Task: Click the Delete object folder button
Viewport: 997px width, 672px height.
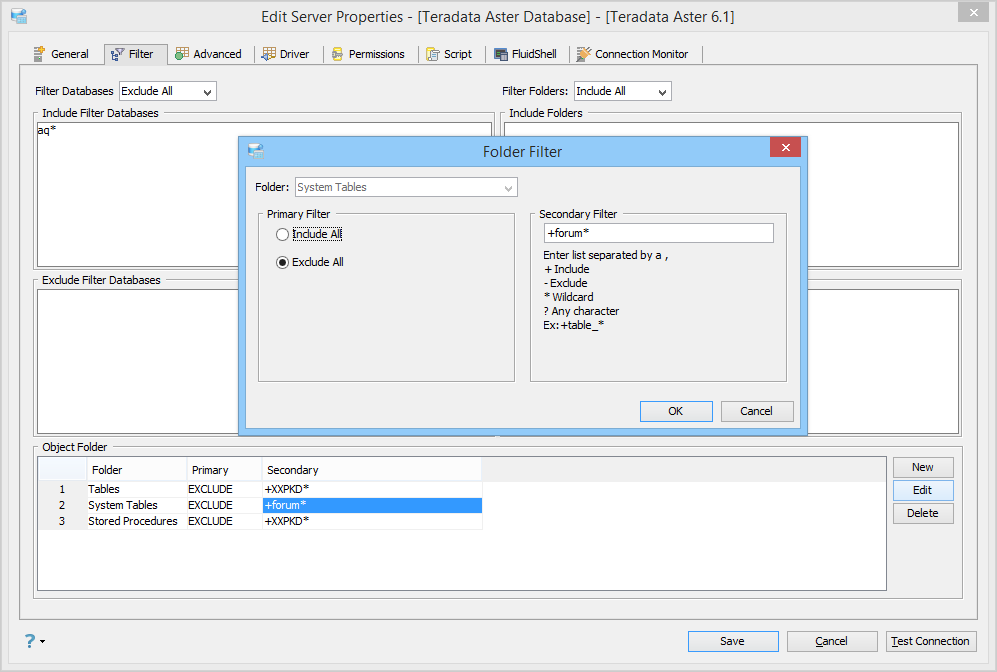Action: coord(923,513)
